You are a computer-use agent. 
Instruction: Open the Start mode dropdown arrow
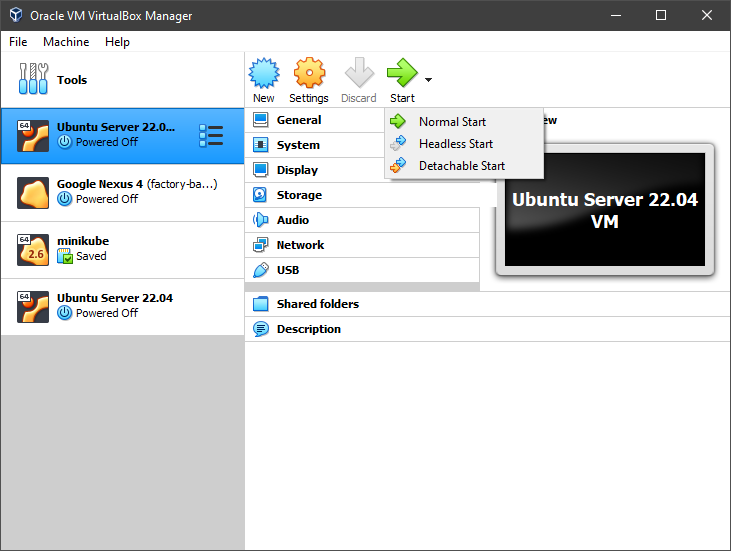point(428,80)
